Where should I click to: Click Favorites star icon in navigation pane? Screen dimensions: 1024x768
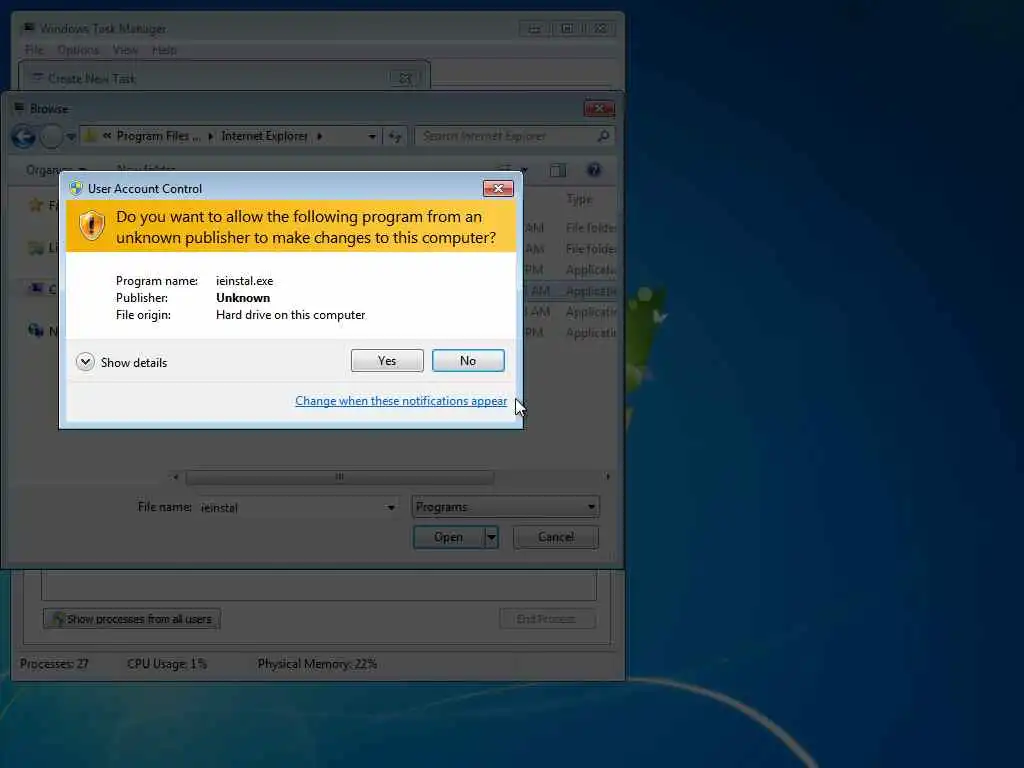click(36, 205)
